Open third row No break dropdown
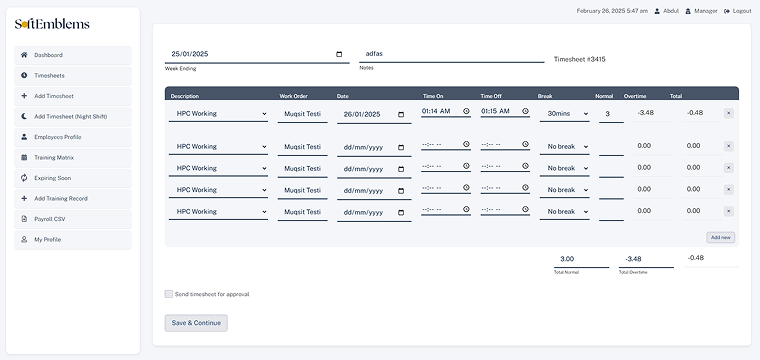 click(x=565, y=169)
